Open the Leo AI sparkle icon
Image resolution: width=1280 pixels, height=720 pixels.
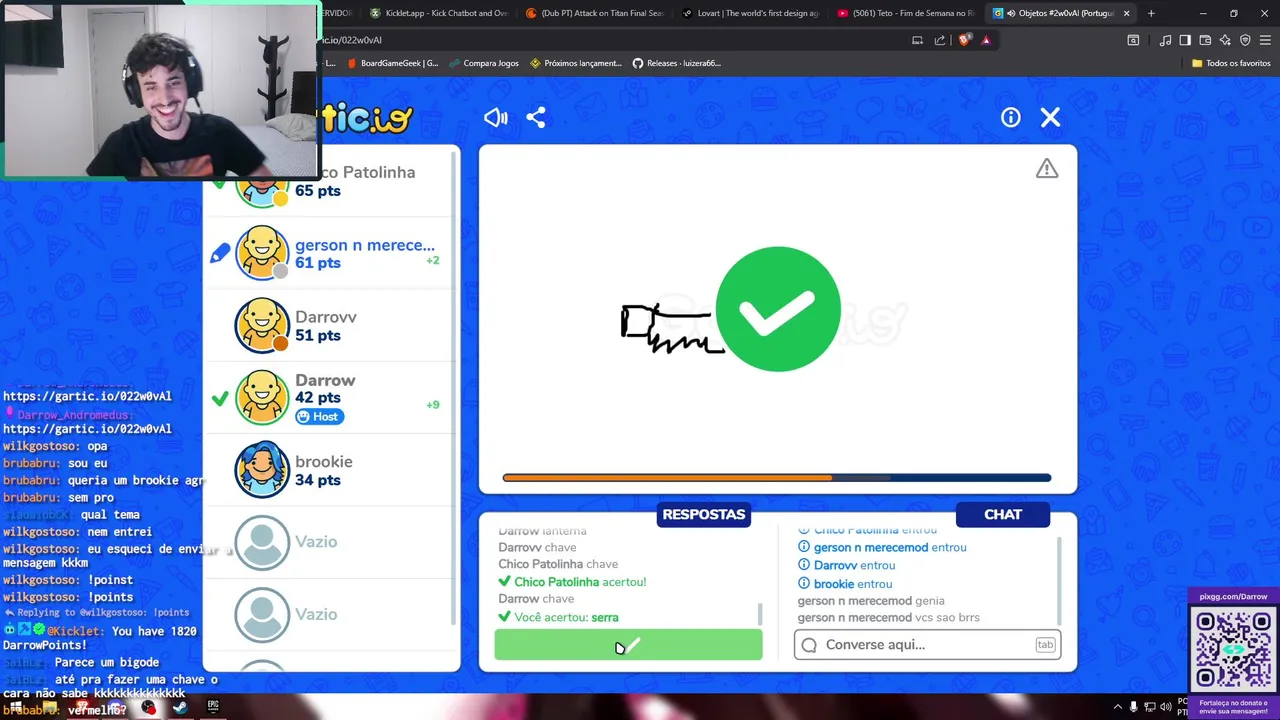tap(1225, 40)
